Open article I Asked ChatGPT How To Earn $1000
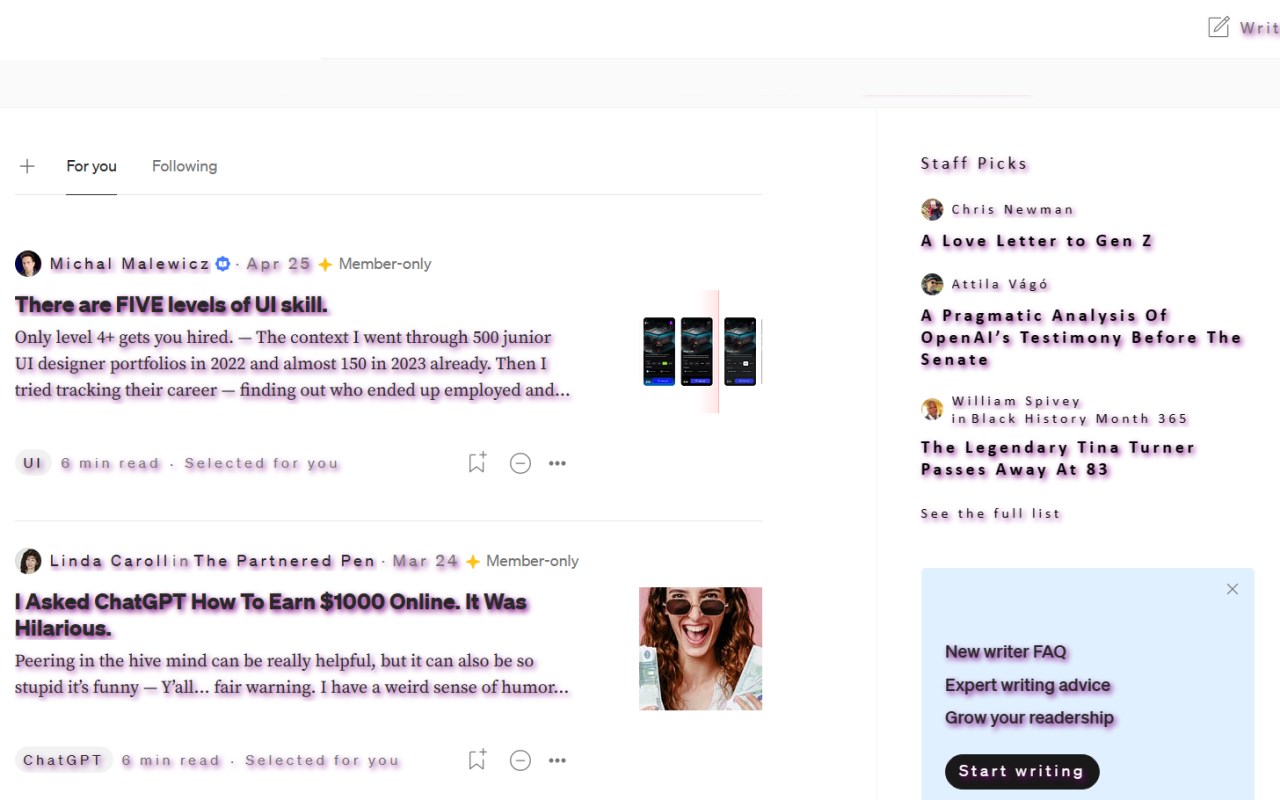 coord(271,615)
